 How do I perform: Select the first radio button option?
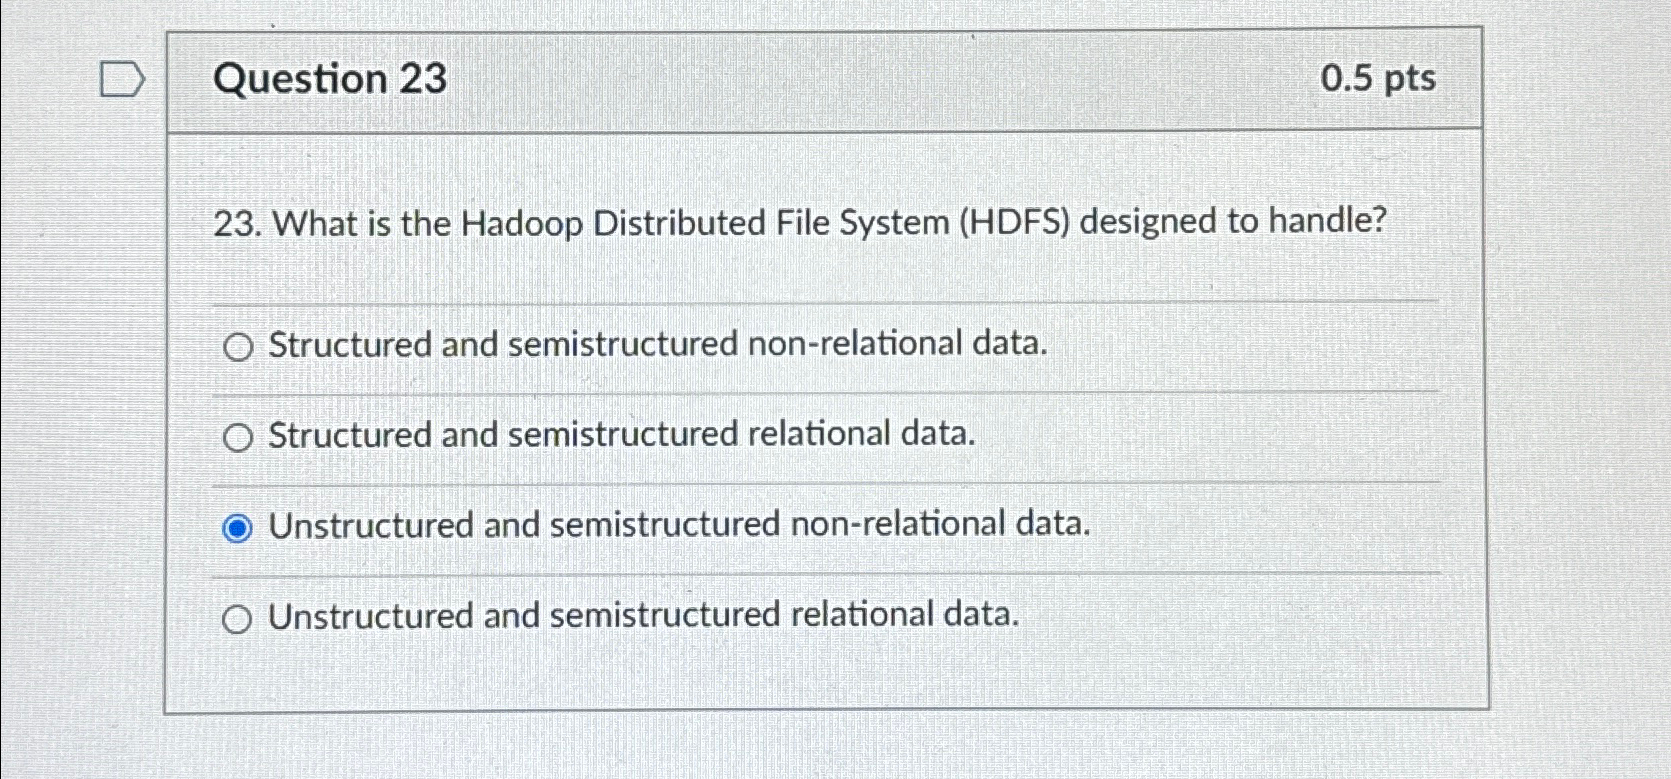[238, 347]
